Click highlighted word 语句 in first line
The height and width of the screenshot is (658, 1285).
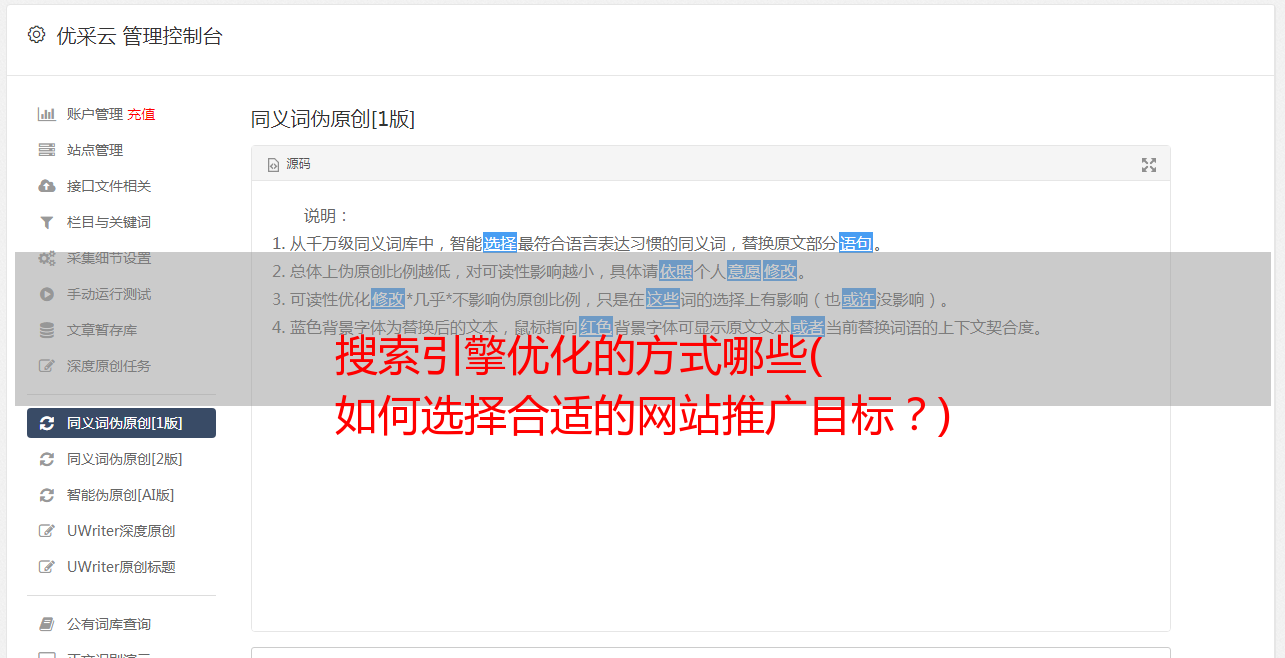pyautogui.click(x=856, y=243)
